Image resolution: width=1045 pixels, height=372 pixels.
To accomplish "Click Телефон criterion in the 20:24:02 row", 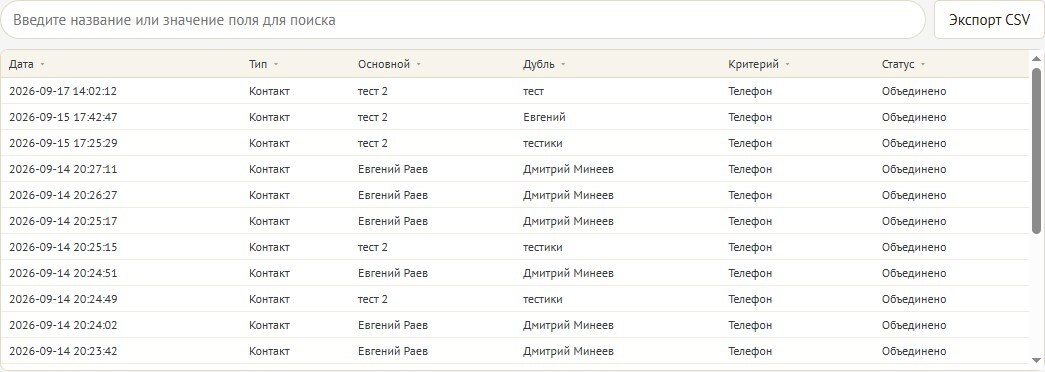I will pos(750,325).
